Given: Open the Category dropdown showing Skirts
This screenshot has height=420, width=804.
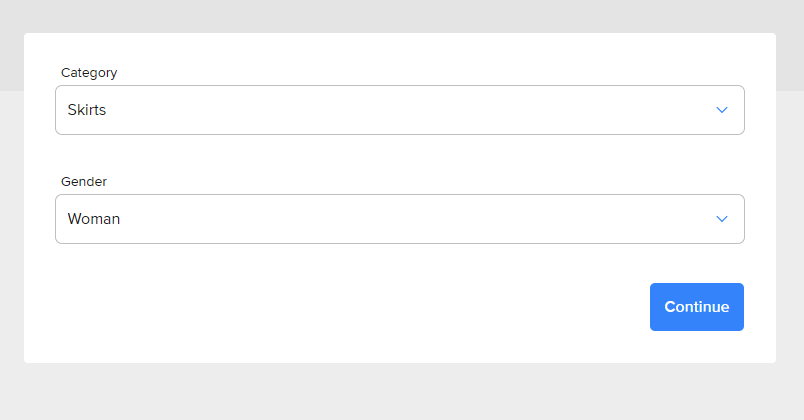Looking at the screenshot, I should tap(400, 110).
